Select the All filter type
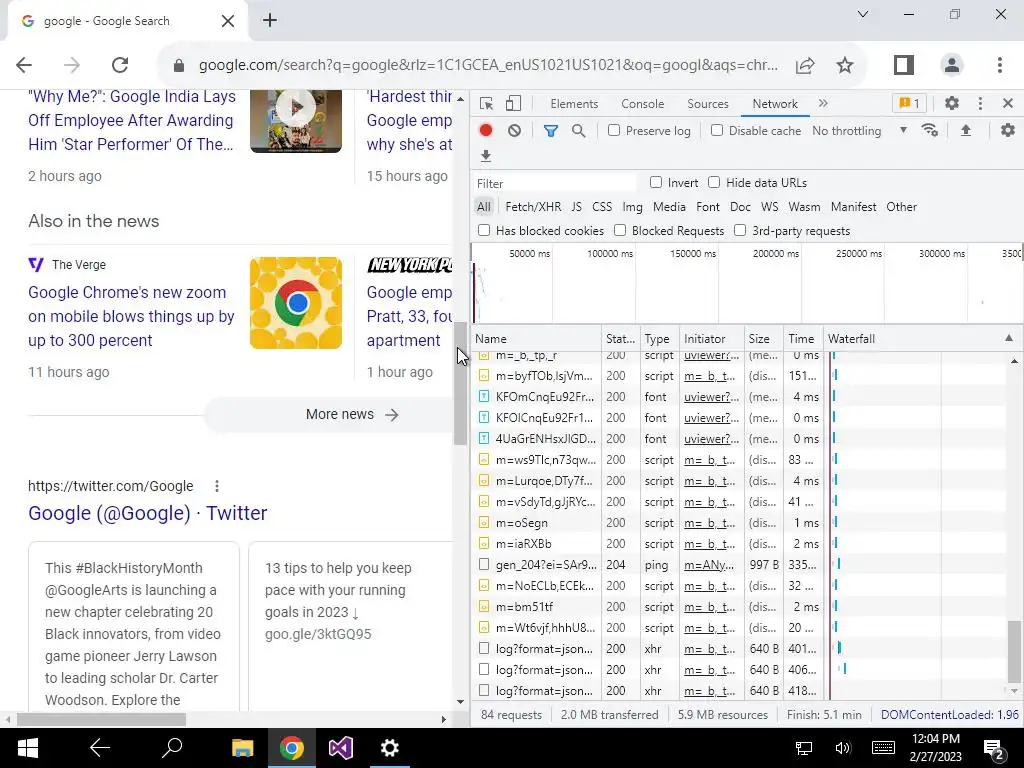Screen dimensions: 1024x768 483,207
